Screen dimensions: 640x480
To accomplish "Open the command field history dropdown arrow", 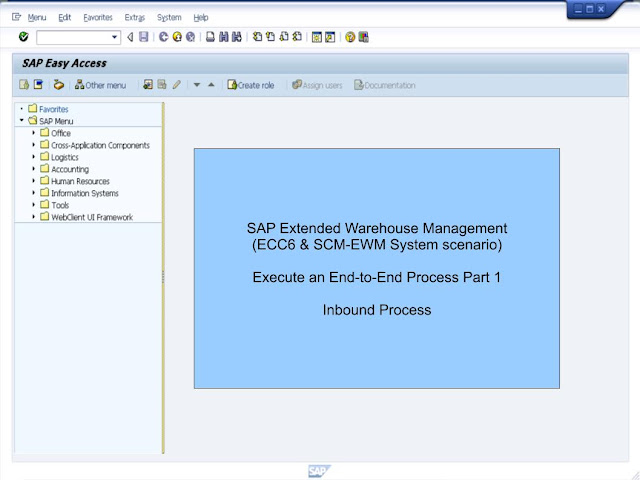I will [115, 38].
